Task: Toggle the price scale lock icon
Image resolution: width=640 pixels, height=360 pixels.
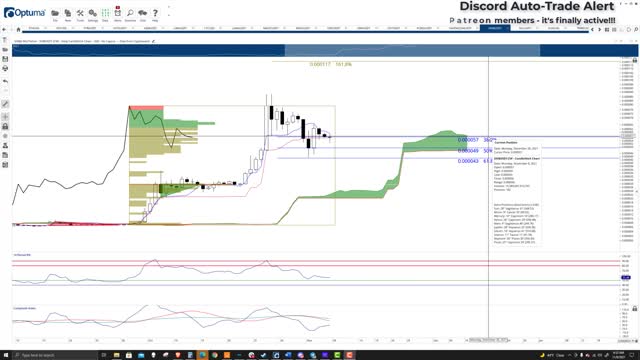Action: pyautogui.click(x=635, y=60)
